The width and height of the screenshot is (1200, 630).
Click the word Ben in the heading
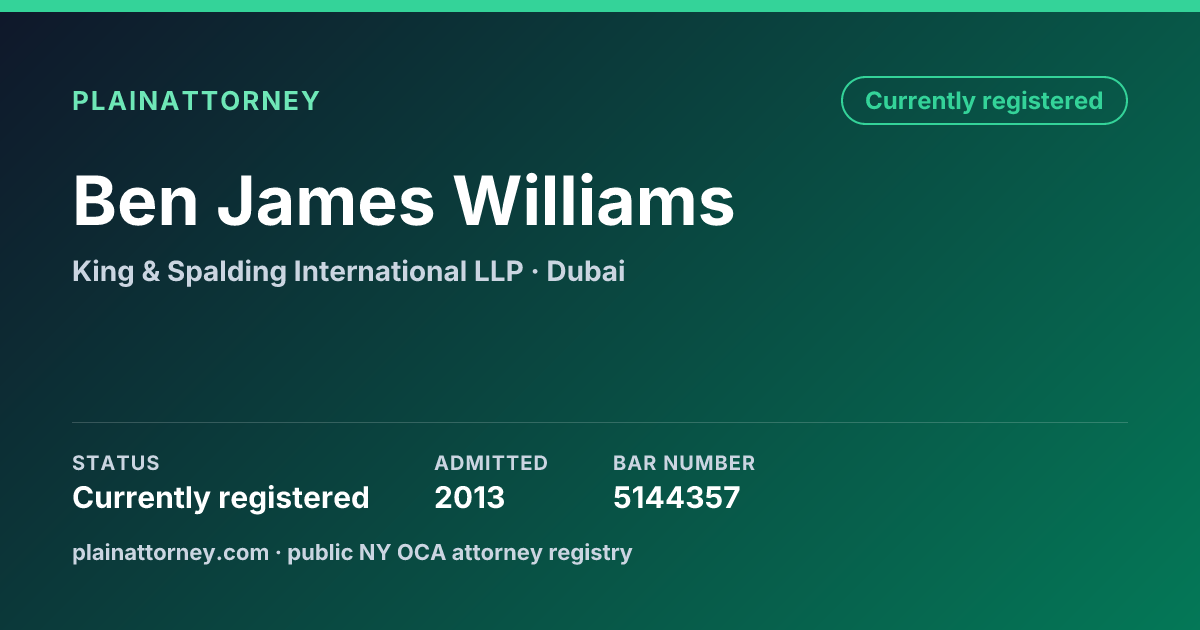pyautogui.click(x=135, y=201)
